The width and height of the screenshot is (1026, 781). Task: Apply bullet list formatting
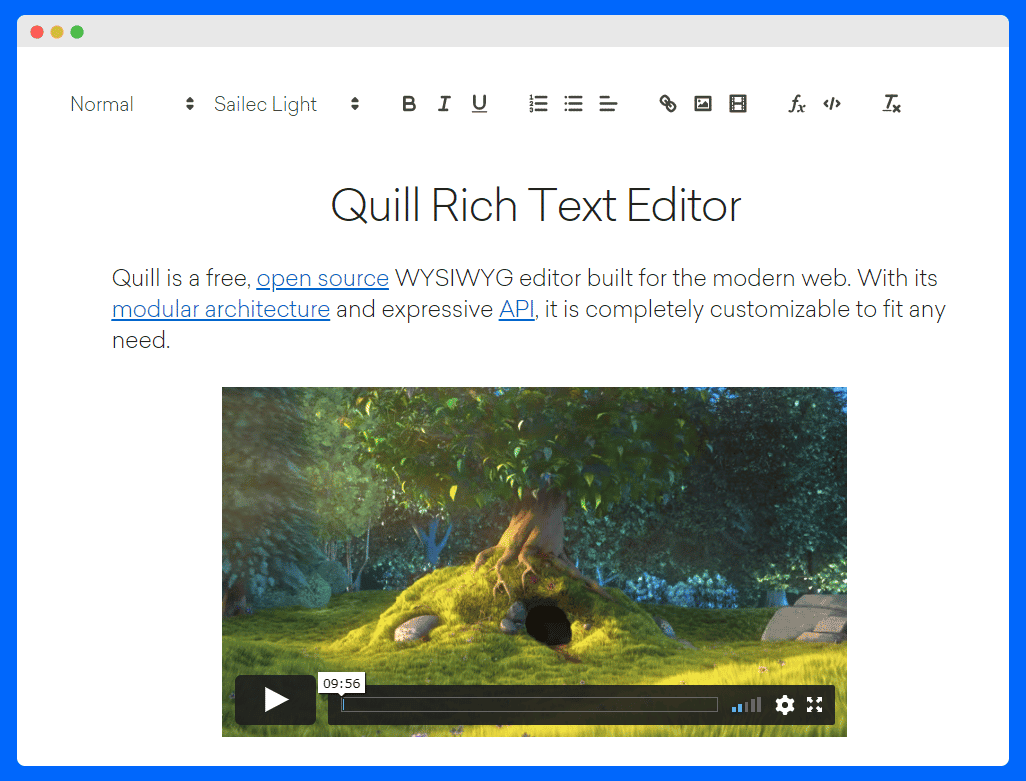573,104
